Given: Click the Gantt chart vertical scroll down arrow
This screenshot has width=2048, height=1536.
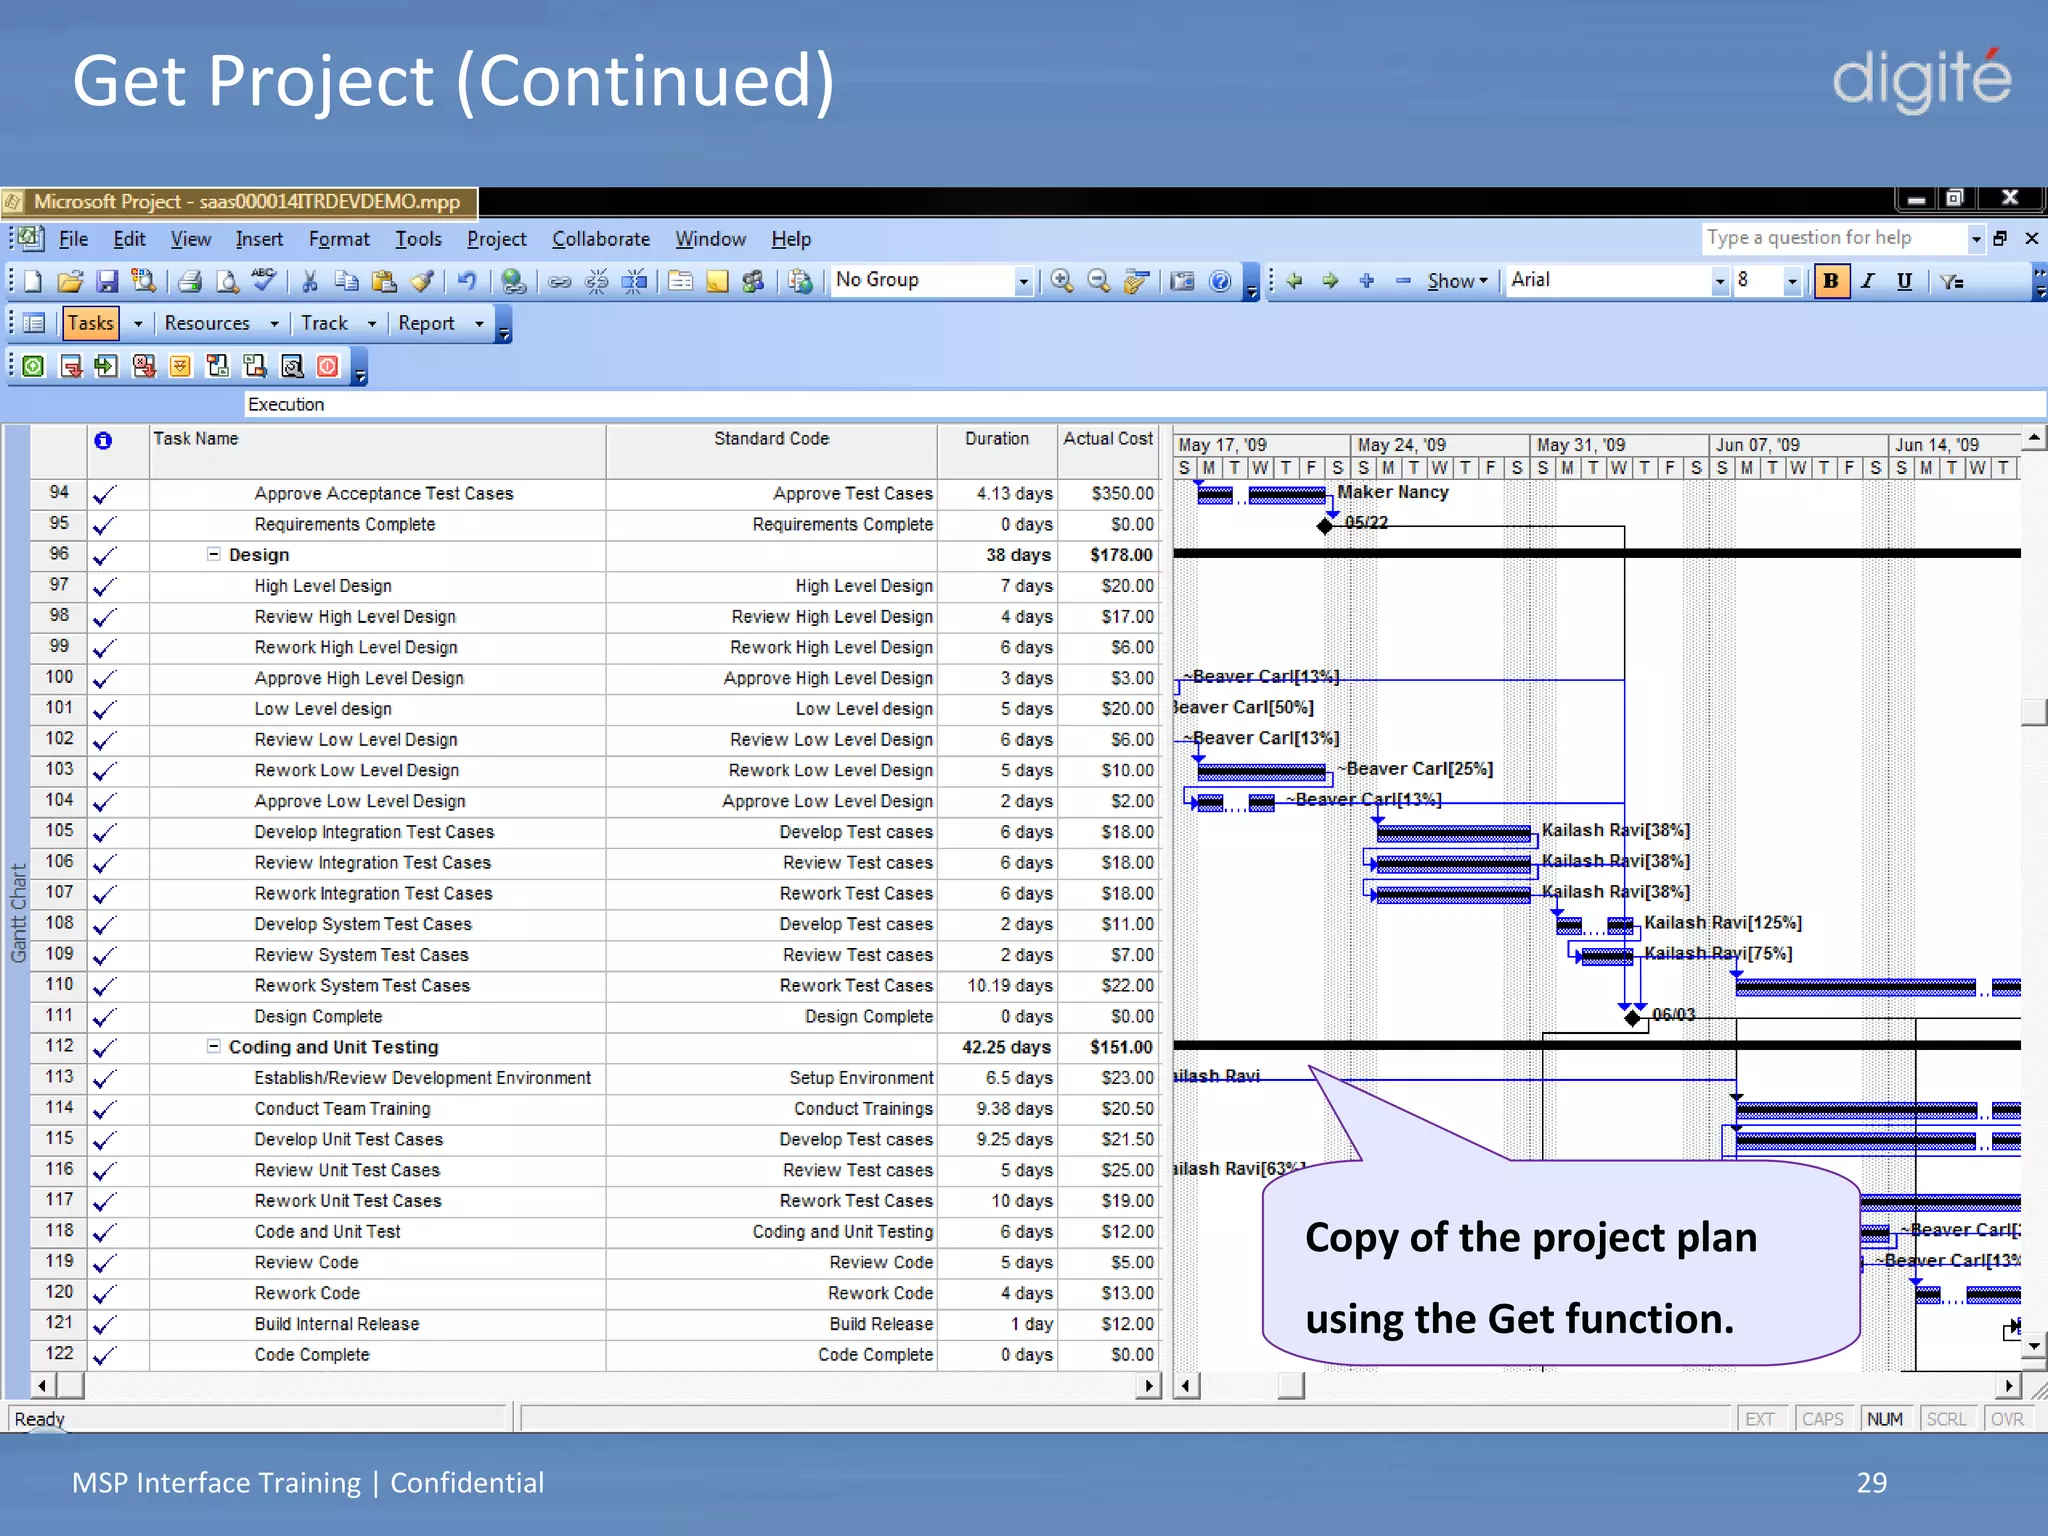Looking at the screenshot, I should (x=2034, y=1347).
